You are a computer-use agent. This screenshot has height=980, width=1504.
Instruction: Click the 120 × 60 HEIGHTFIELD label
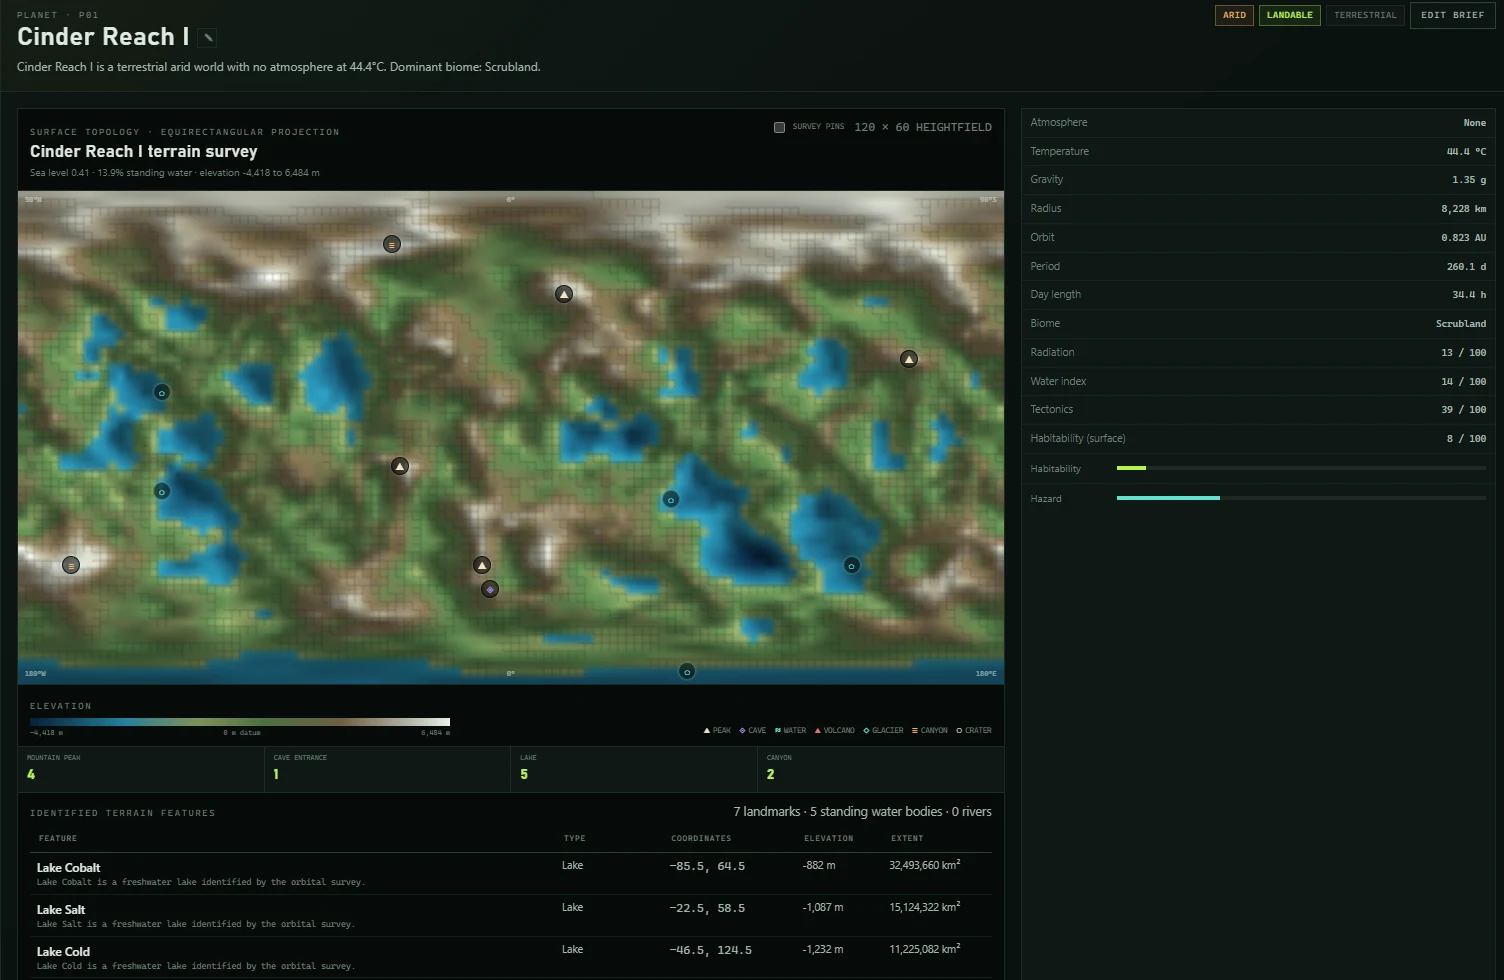pyautogui.click(x=923, y=127)
